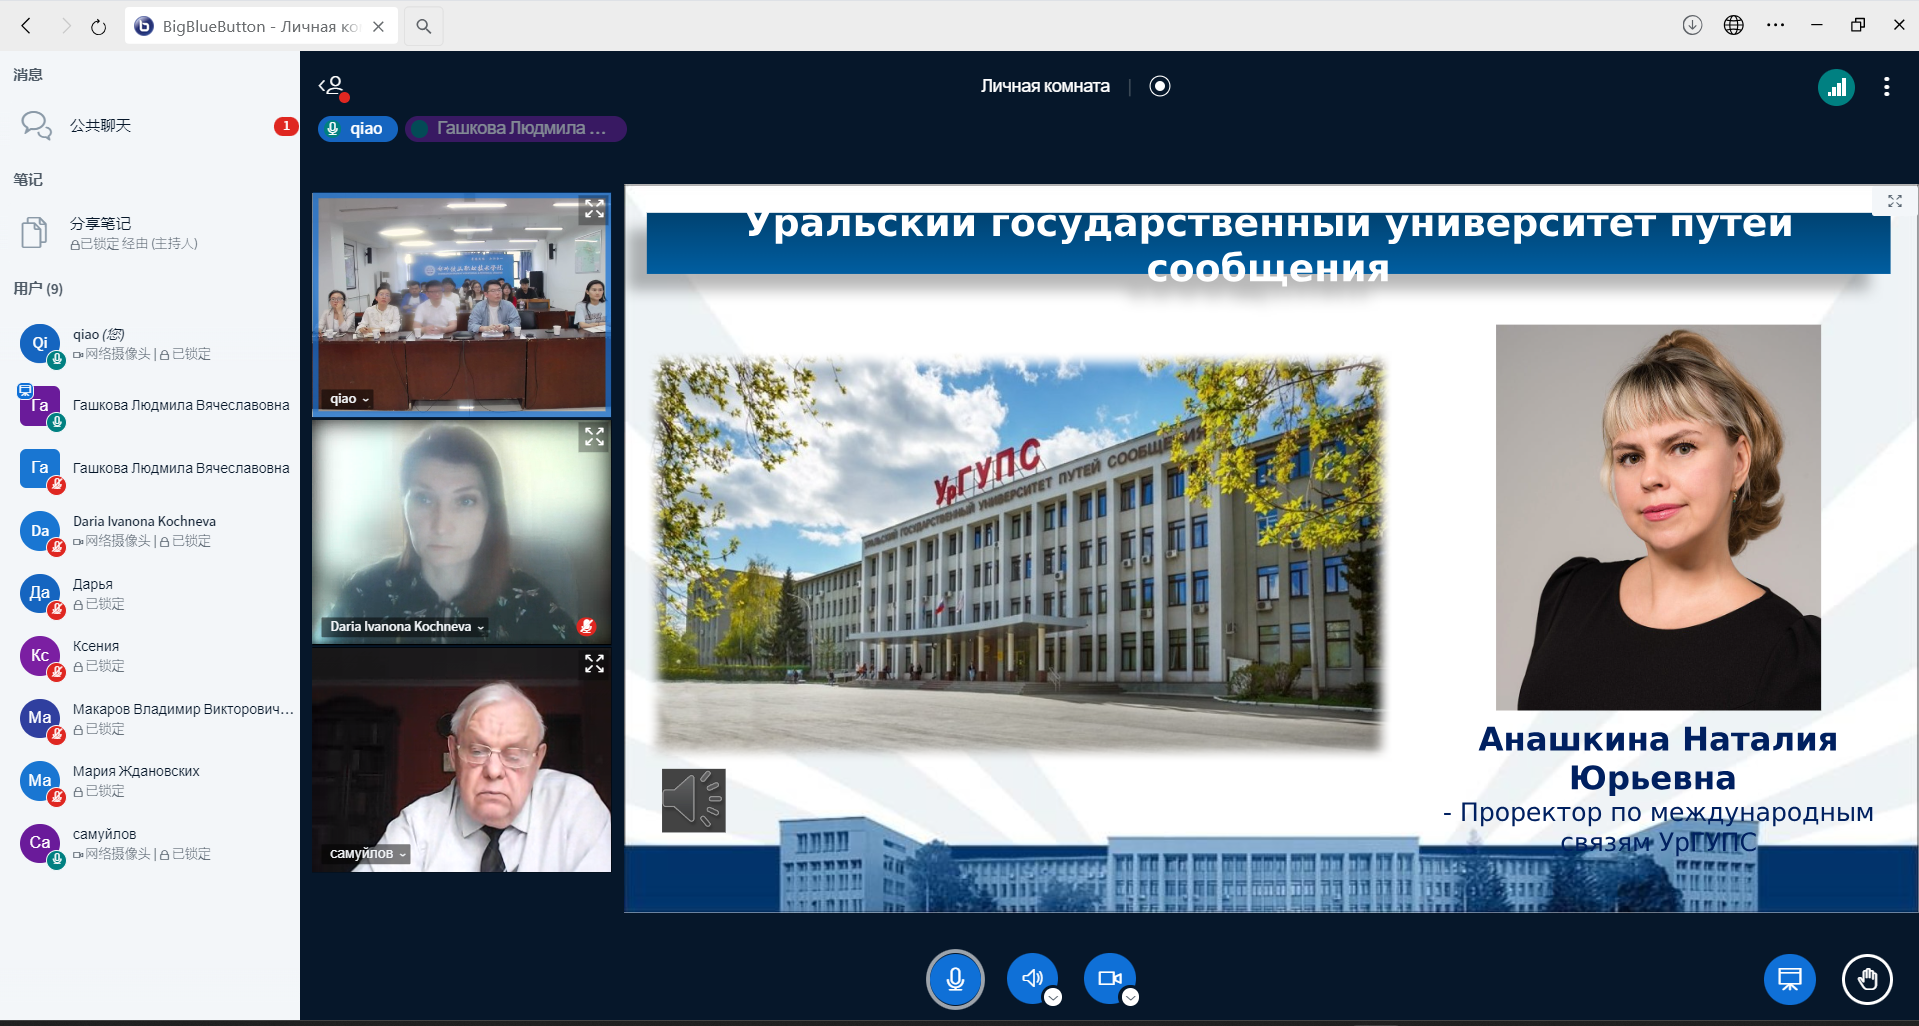Open the browser search icon
1919x1026 pixels.
tap(424, 26)
